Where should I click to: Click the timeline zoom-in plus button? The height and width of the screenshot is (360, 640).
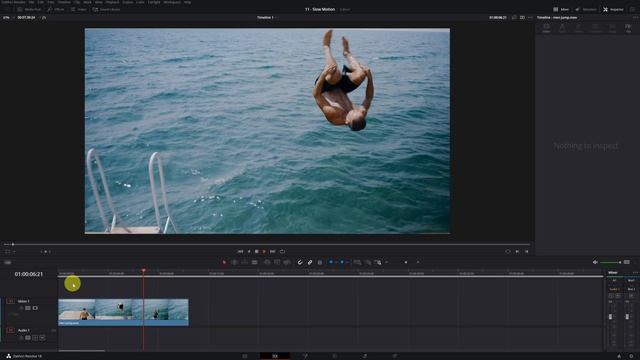tap(418, 262)
